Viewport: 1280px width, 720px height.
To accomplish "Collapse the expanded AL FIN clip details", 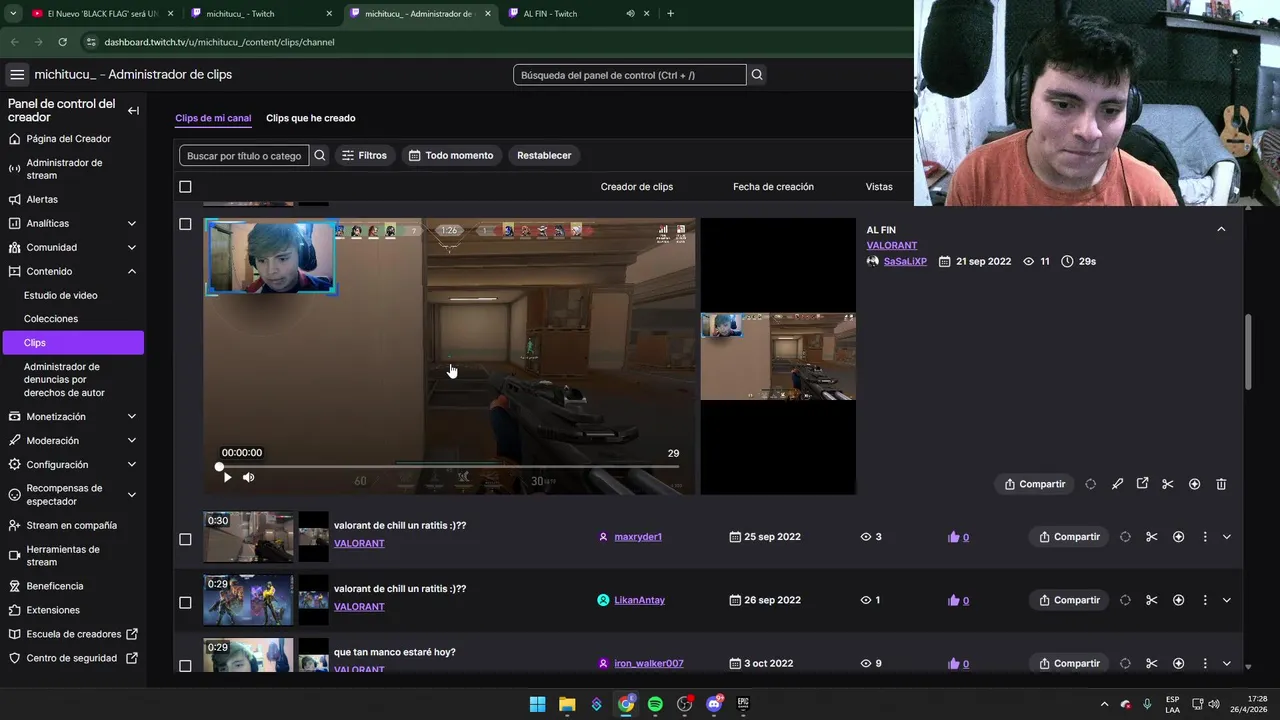I will (x=1221, y=229).
